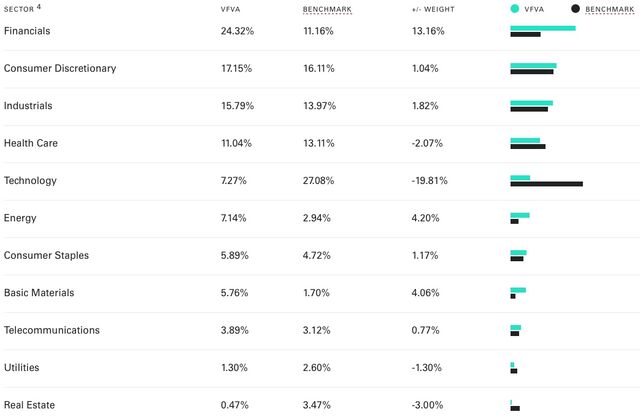640x417 pixels.
Task: Click the teal VFVA legend dot
Action: [x=515, y=9]
